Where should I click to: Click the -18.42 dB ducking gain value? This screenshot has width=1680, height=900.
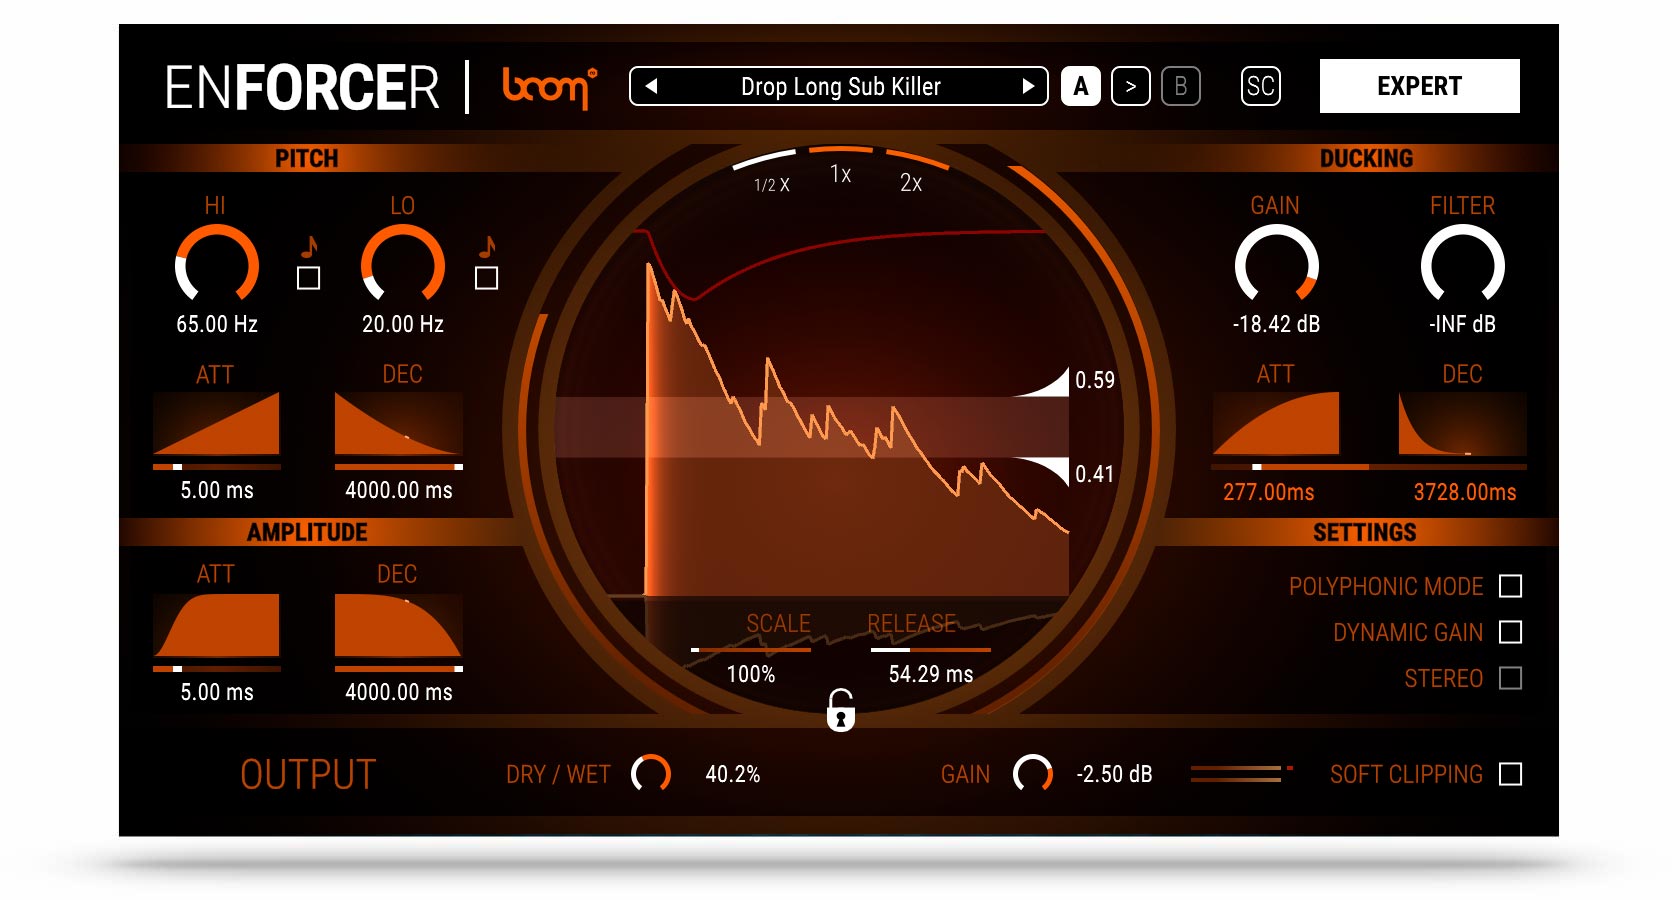(1277, 324)
